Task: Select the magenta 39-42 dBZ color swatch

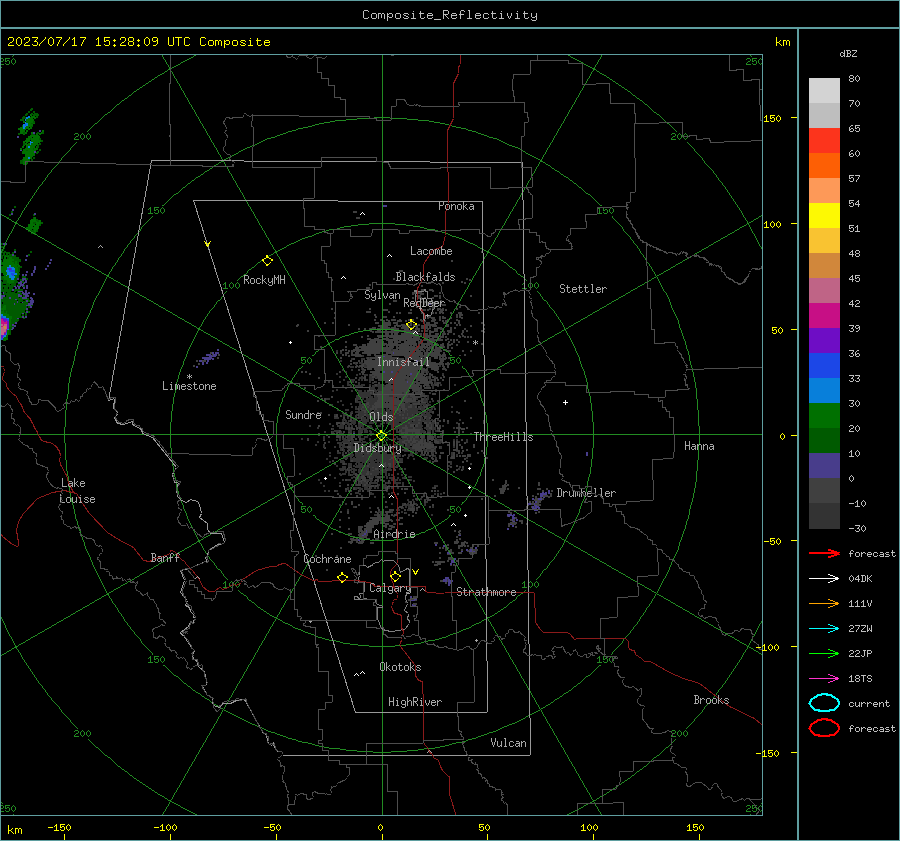Action: 824,316
